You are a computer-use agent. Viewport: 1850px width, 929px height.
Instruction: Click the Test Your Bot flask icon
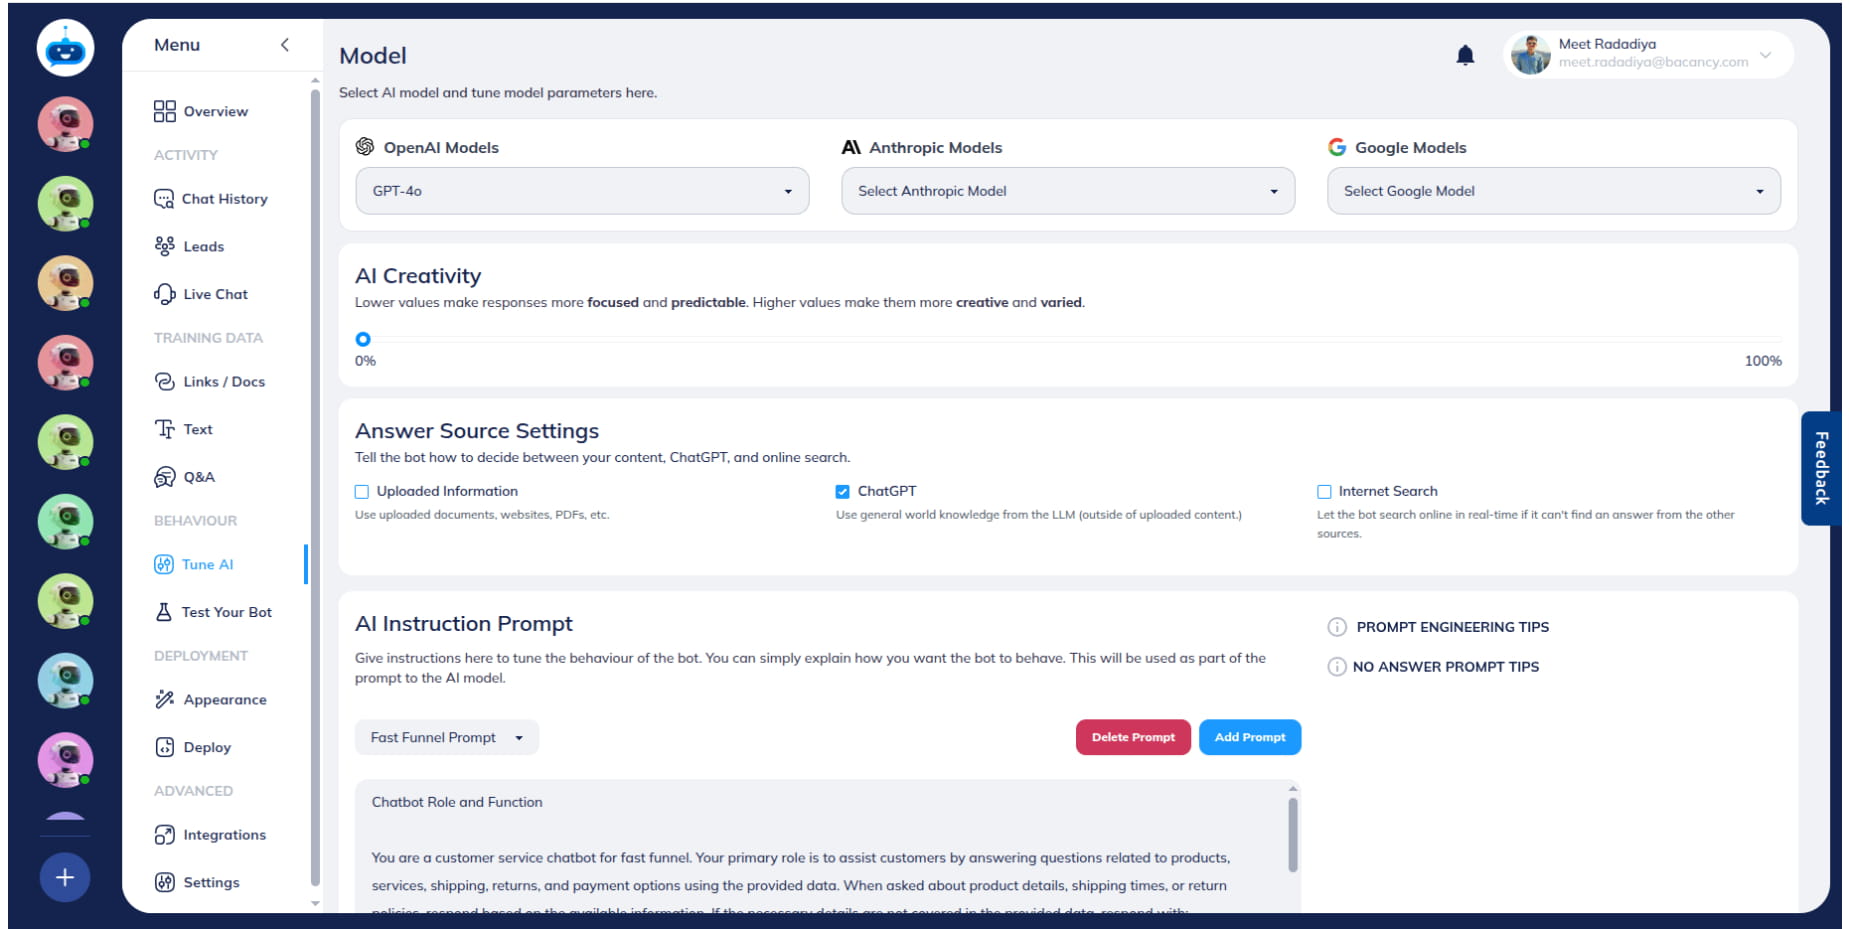tap(164, 612)
